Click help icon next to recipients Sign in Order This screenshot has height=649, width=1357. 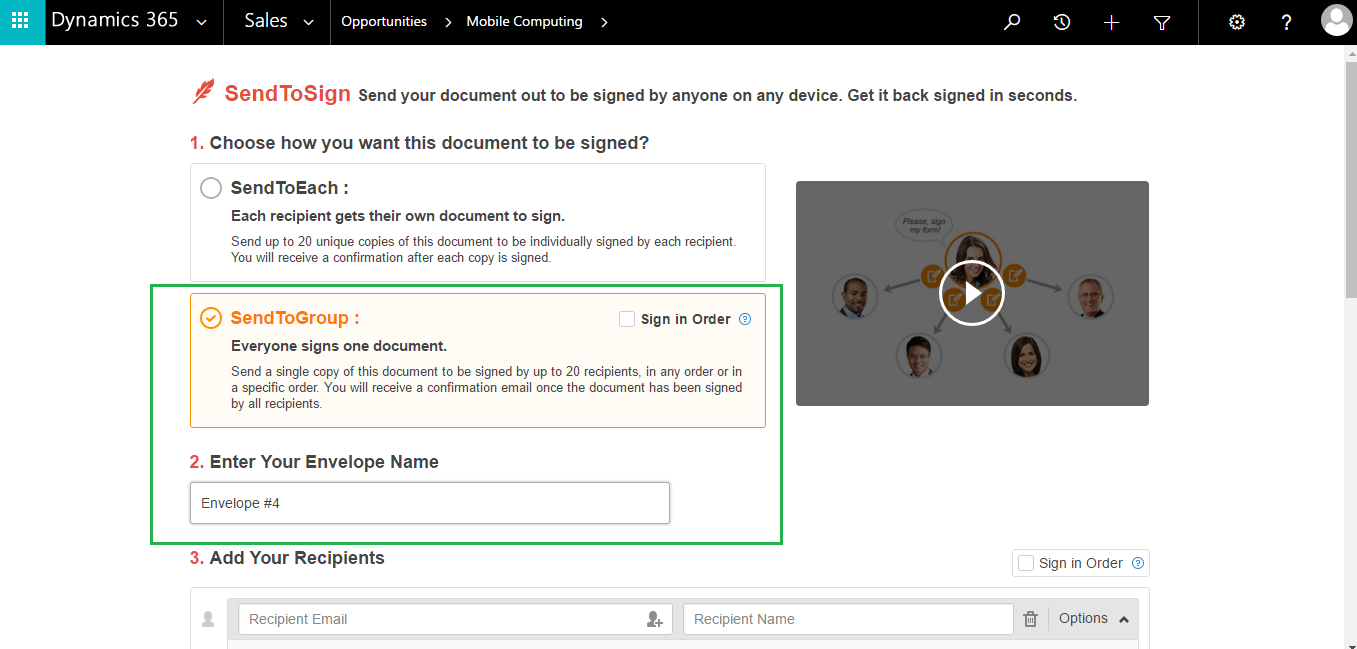[1137, 563]
